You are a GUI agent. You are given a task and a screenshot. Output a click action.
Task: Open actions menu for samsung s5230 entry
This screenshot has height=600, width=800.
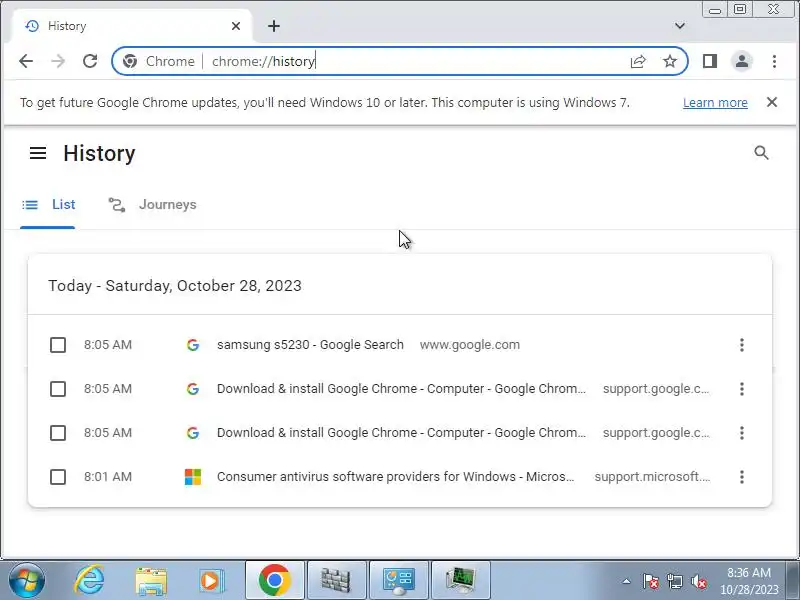tap(742, 345)
